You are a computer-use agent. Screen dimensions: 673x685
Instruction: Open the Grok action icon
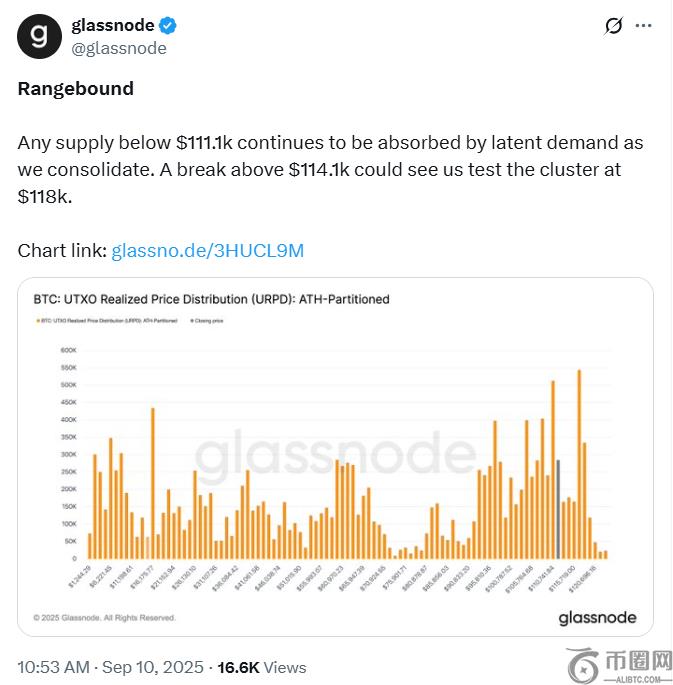pos(614,27)
